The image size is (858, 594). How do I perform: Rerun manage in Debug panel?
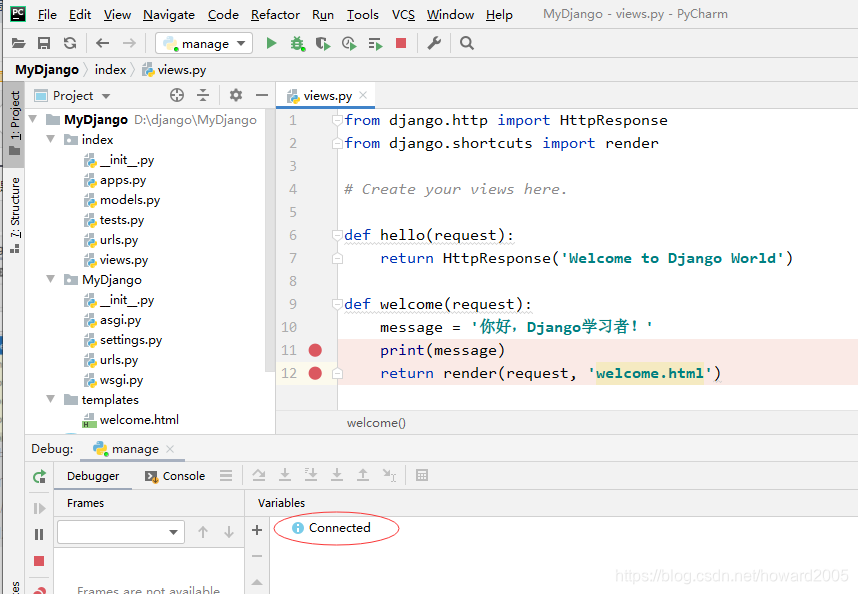(x=39, y=476)
